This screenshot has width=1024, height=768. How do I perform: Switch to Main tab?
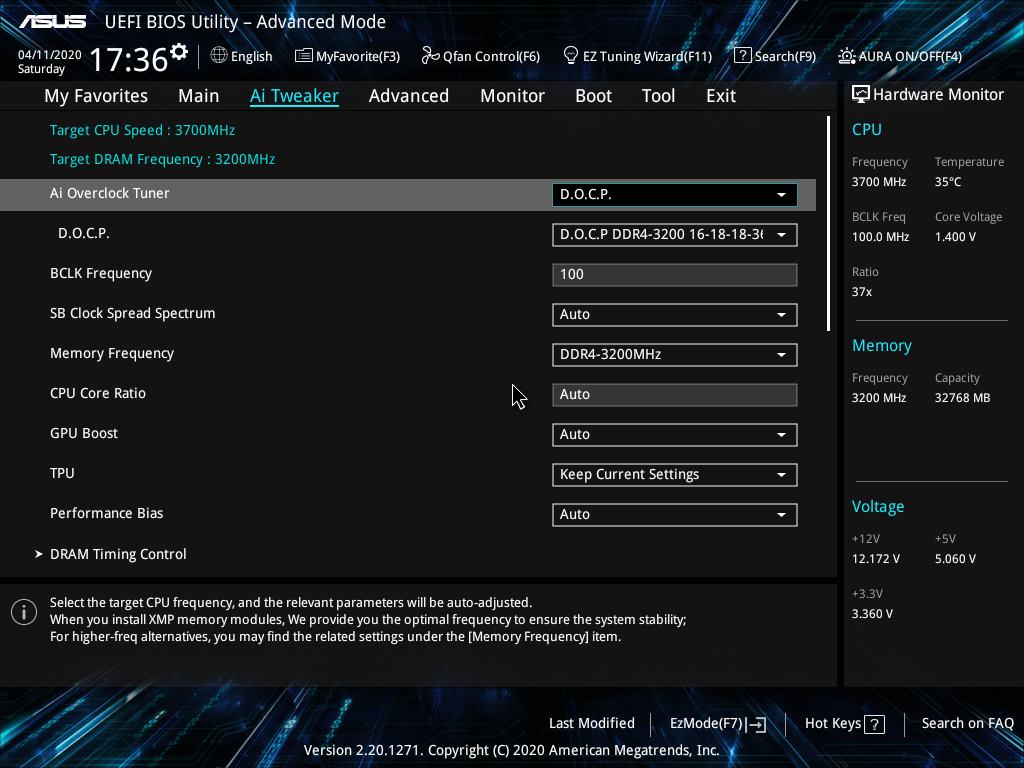(x=199, y=96)
